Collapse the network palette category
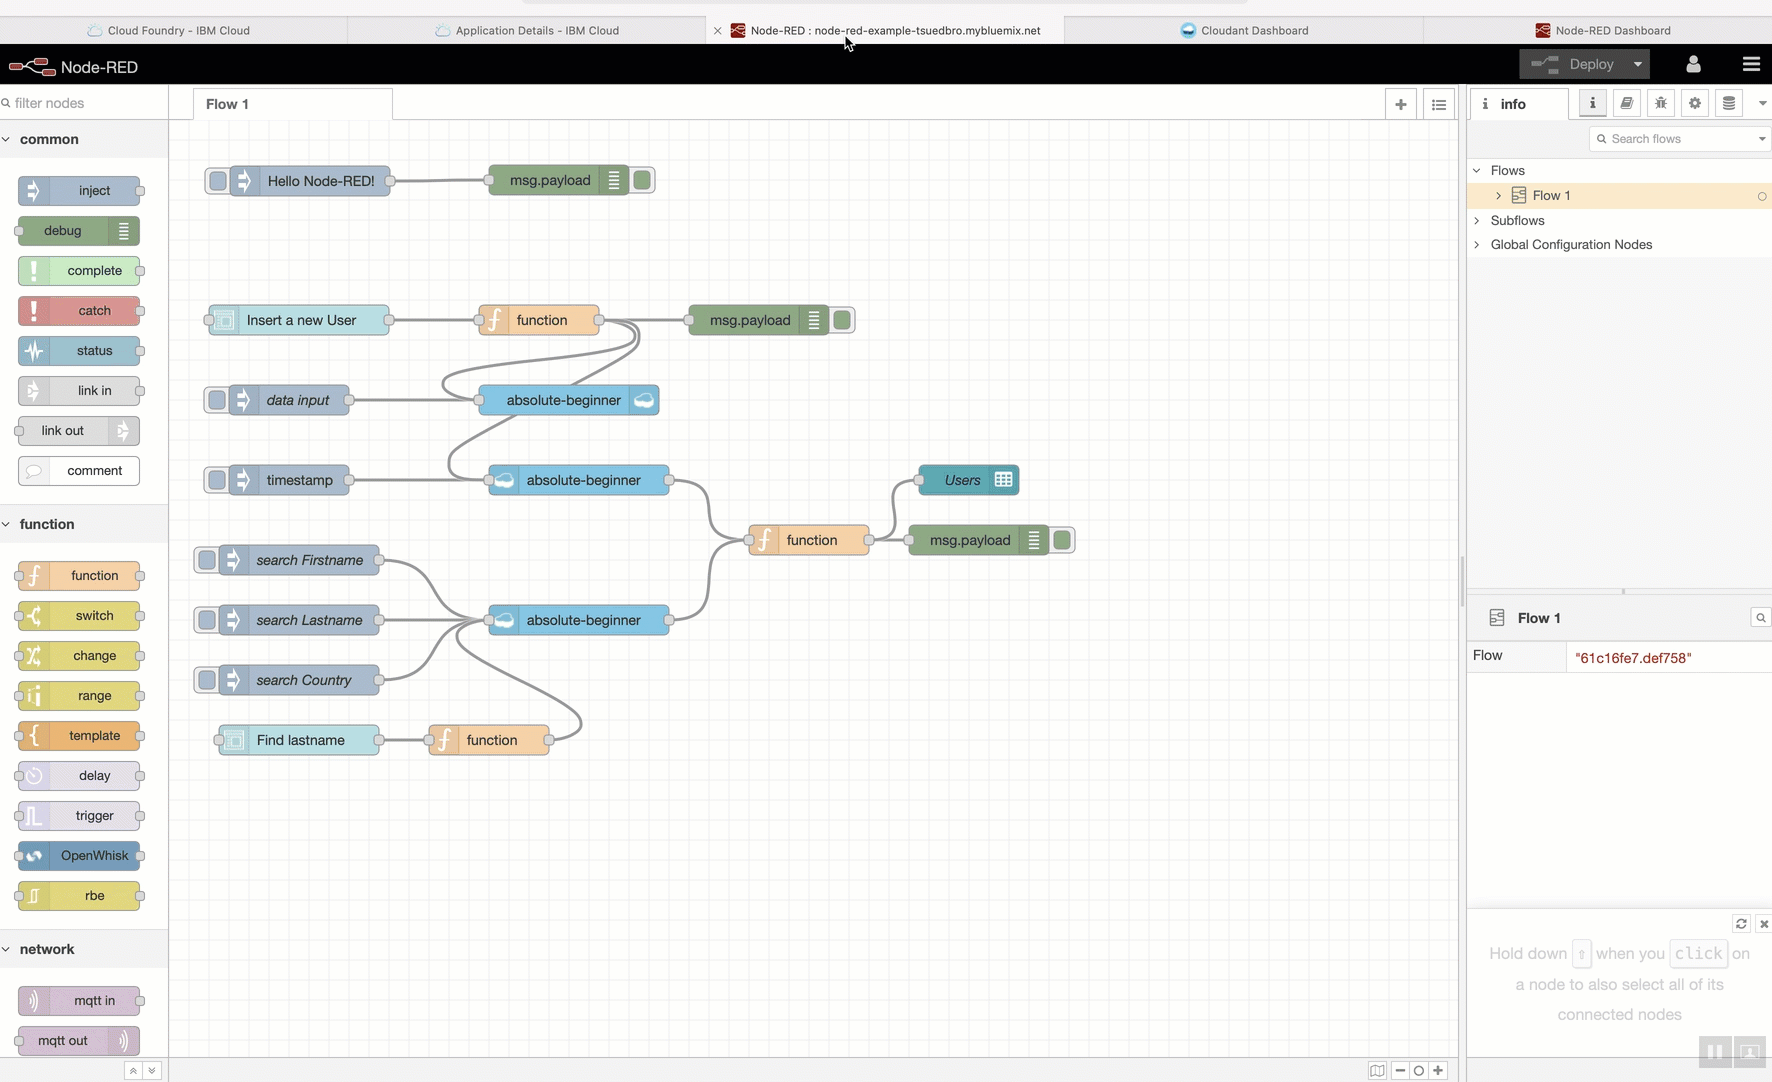This screenshot has width=1772, height=1082. [6, 949]
